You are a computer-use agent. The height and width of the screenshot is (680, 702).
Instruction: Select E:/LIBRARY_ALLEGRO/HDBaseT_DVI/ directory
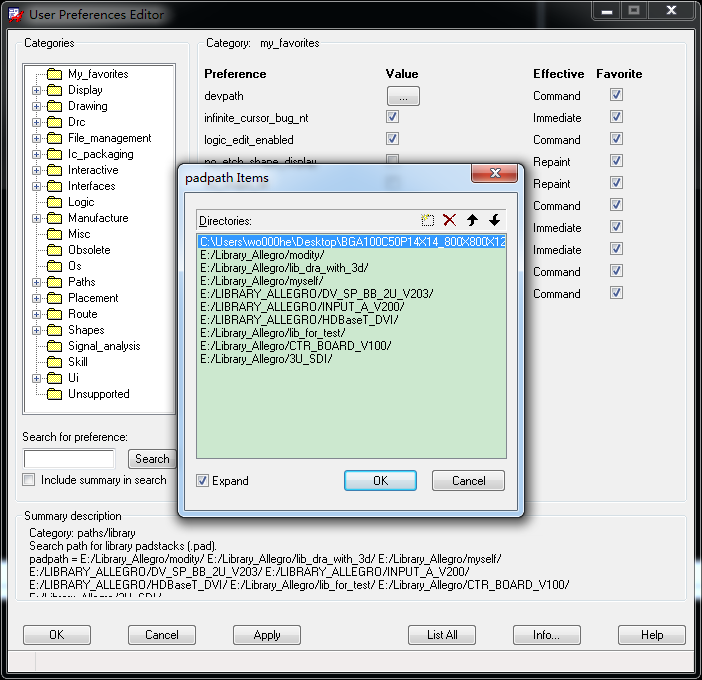[351, 320]
